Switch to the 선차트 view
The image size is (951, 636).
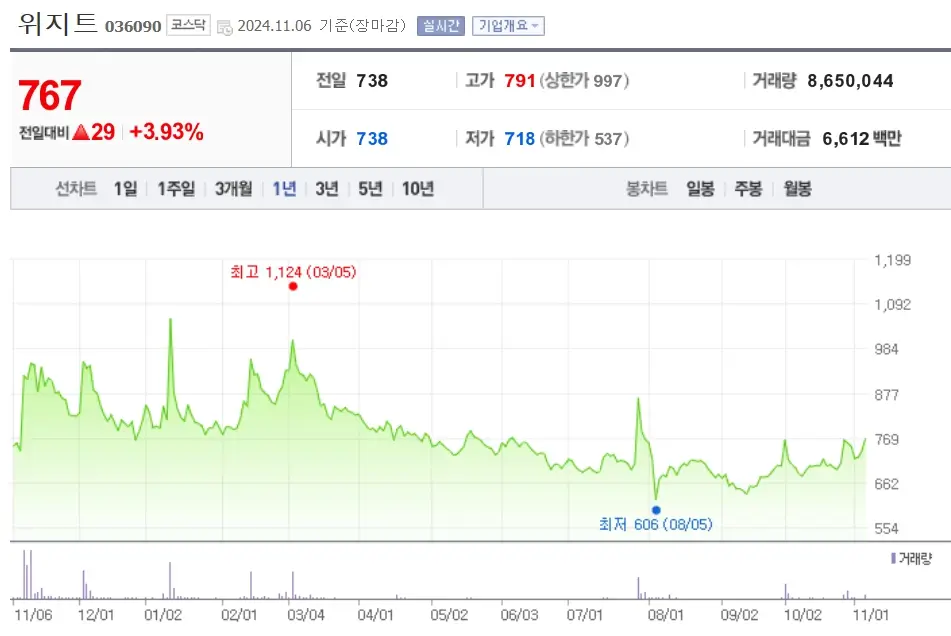(x=76, y=187)
